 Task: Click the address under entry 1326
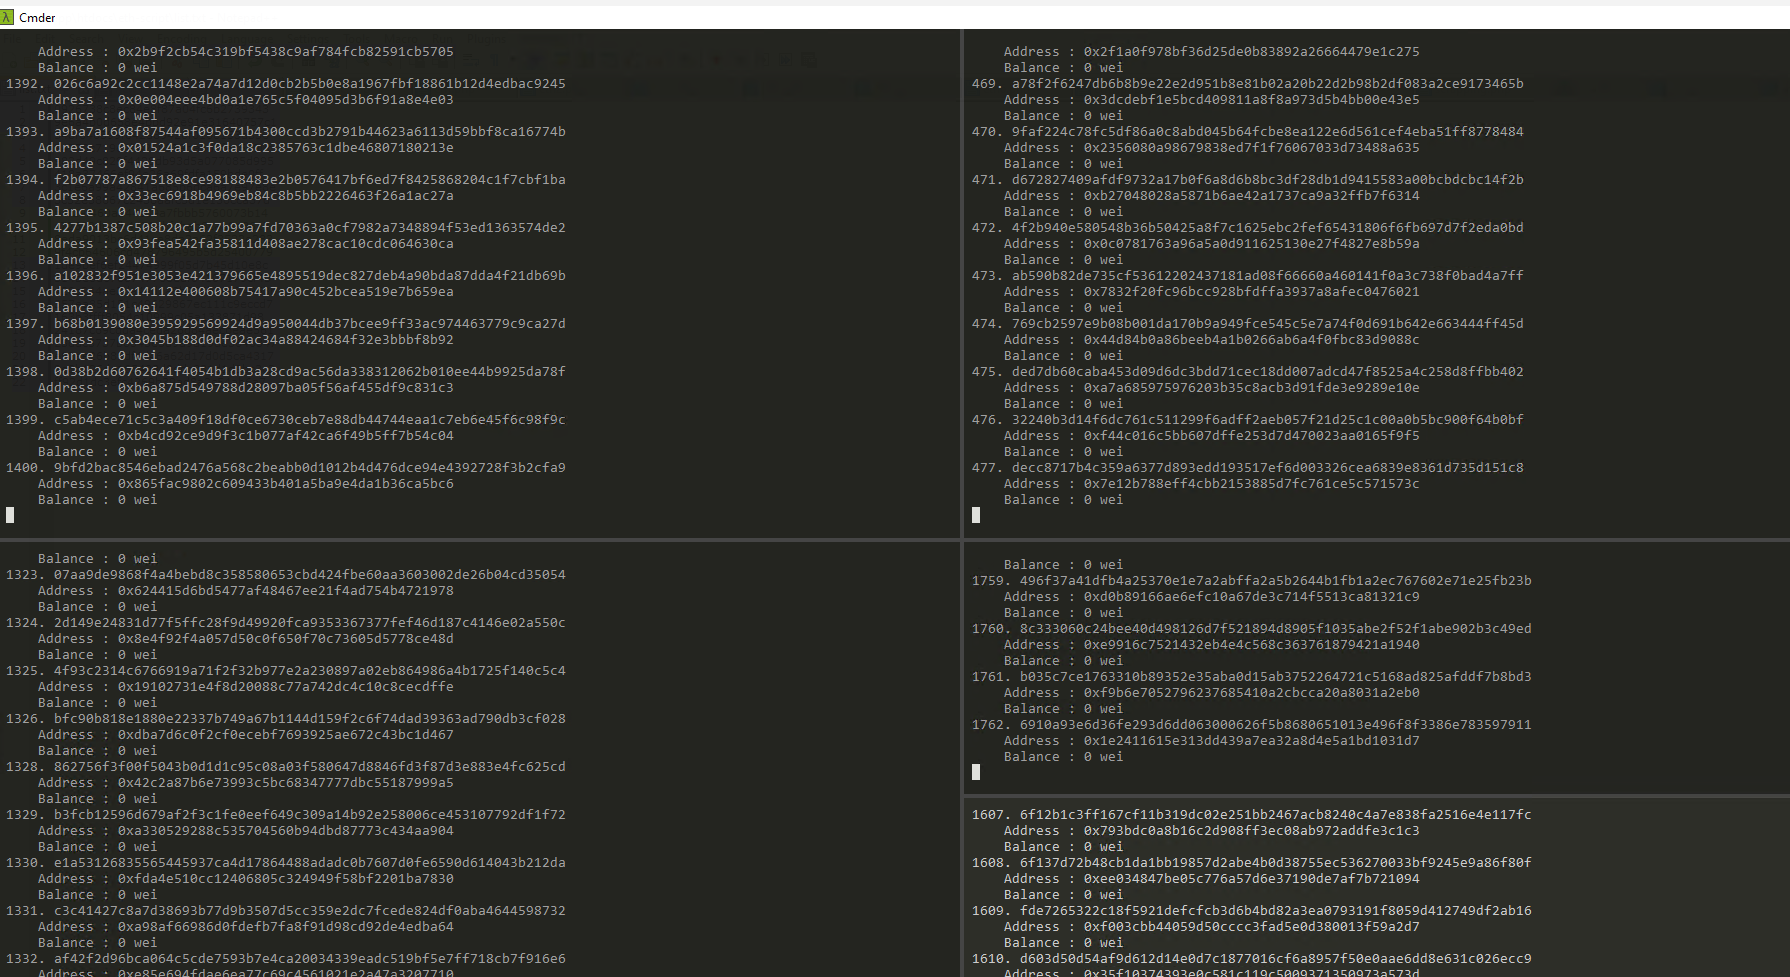tap(285, 735)
